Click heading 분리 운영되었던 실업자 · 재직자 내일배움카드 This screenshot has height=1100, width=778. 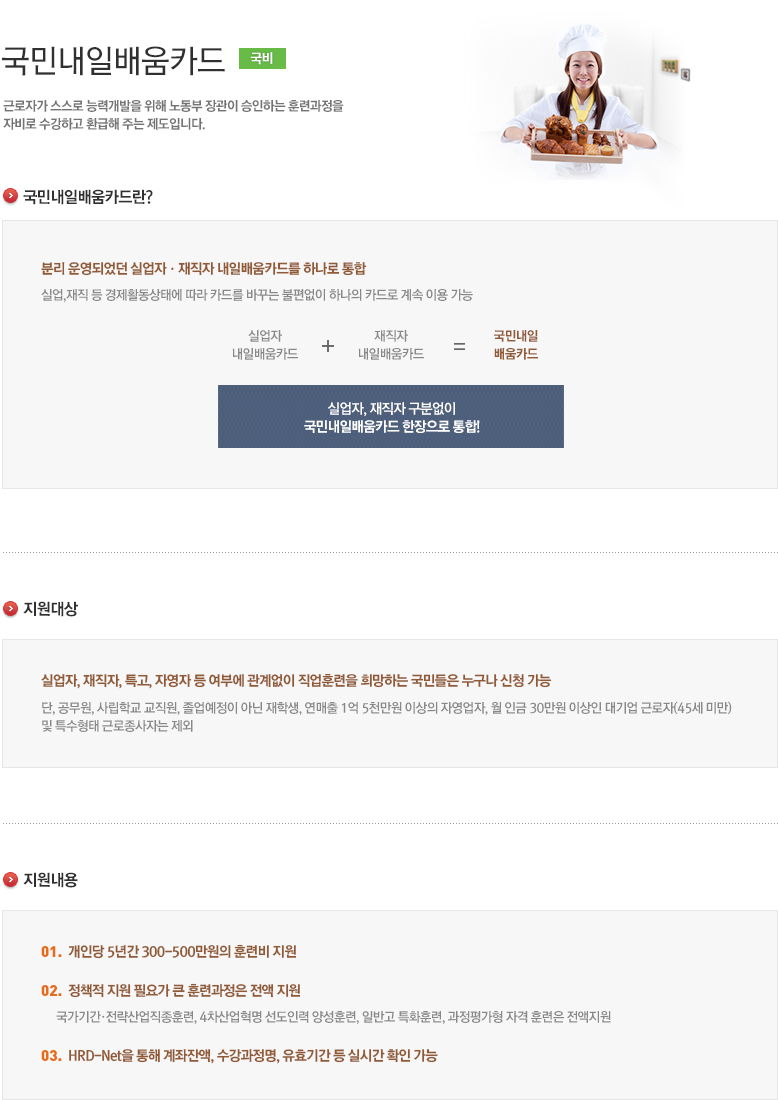(x=203, y=269)
